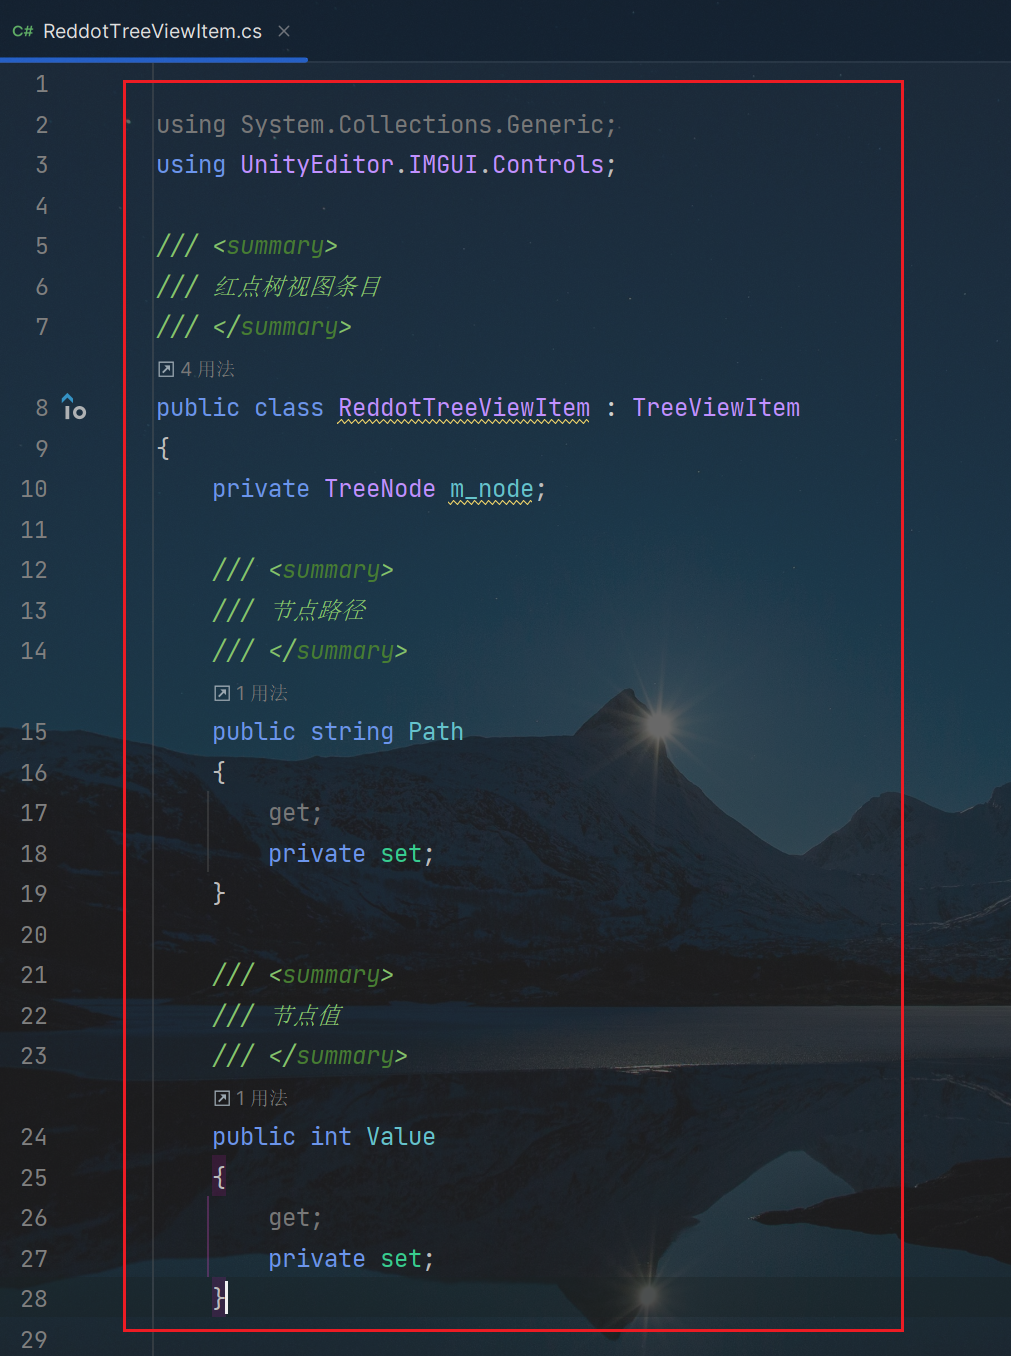
Task: Click line number 28 in the gutter
Action: point(34,1299)
